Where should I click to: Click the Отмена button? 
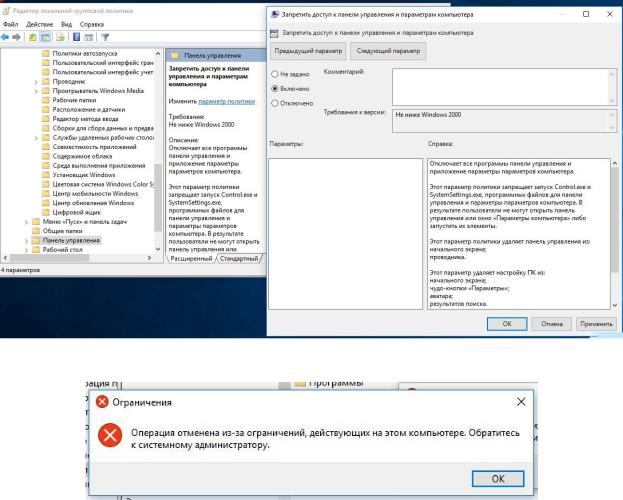click(552, 324)
